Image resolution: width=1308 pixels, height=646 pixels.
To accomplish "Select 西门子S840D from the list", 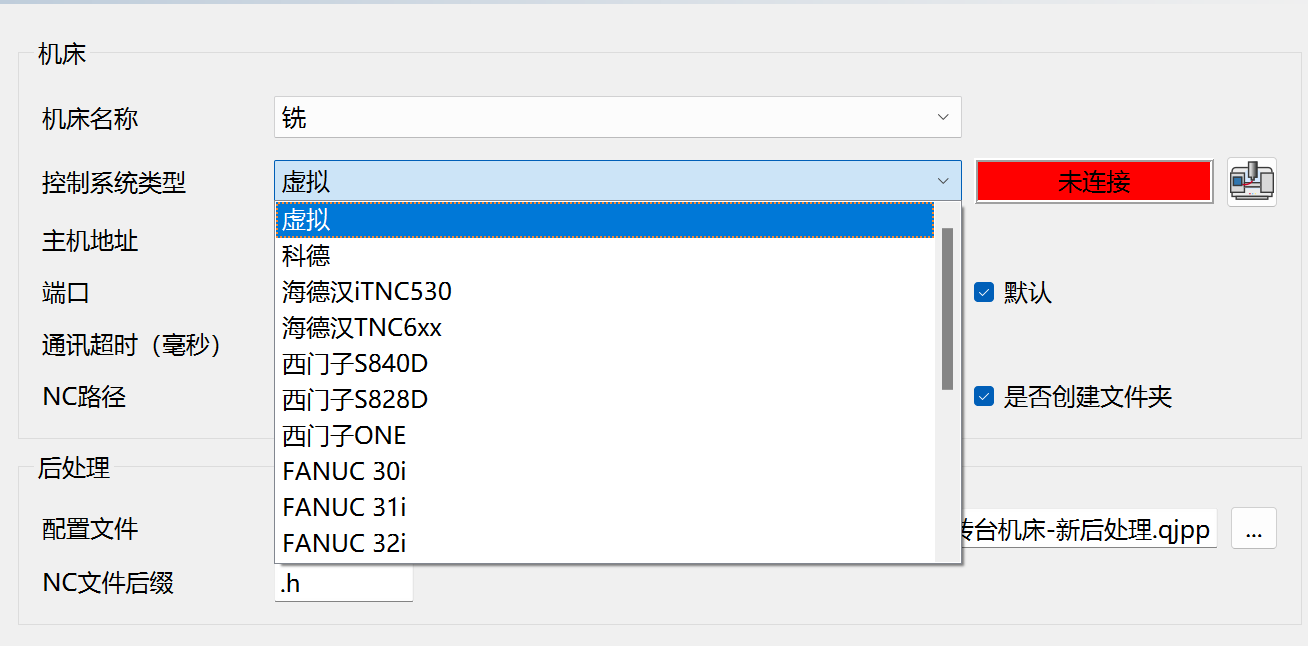I will 605,364.
